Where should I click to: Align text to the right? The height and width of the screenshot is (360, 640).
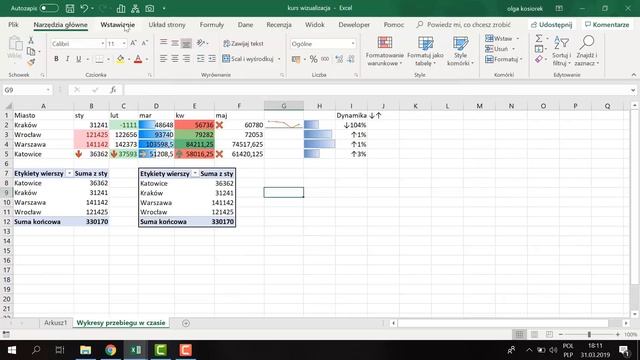point(186,59)
